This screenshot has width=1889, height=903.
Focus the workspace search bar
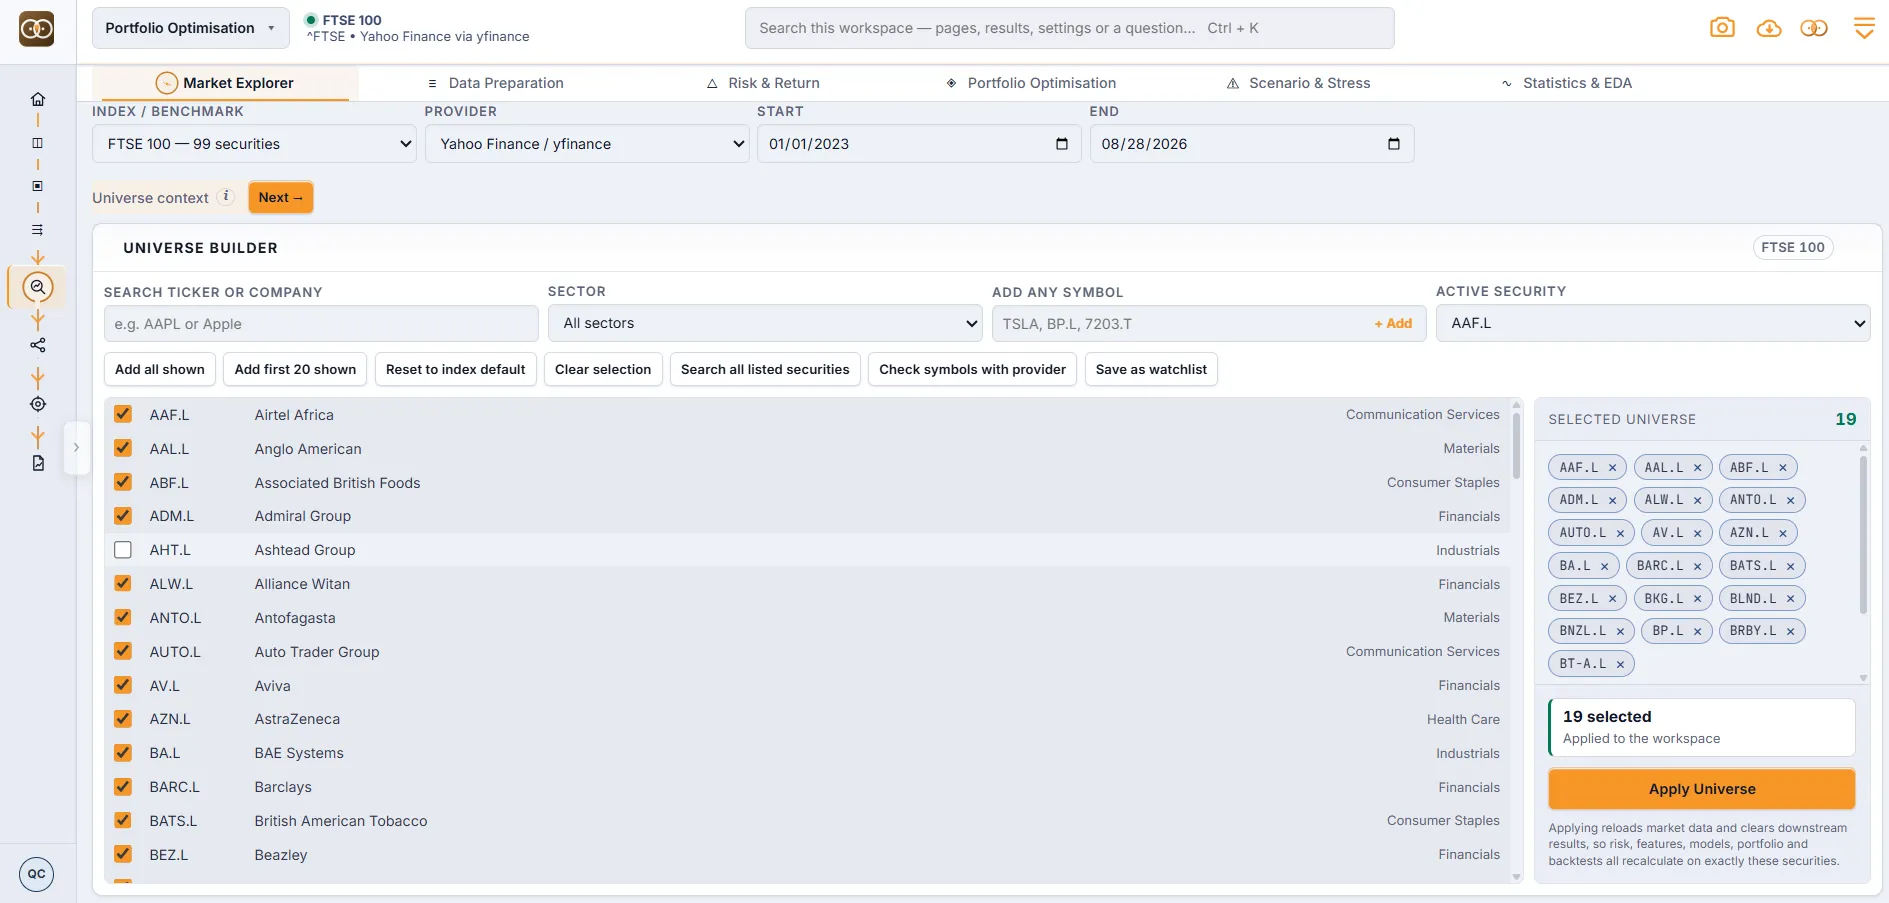pyautogui.click(x=1069, y=28)
